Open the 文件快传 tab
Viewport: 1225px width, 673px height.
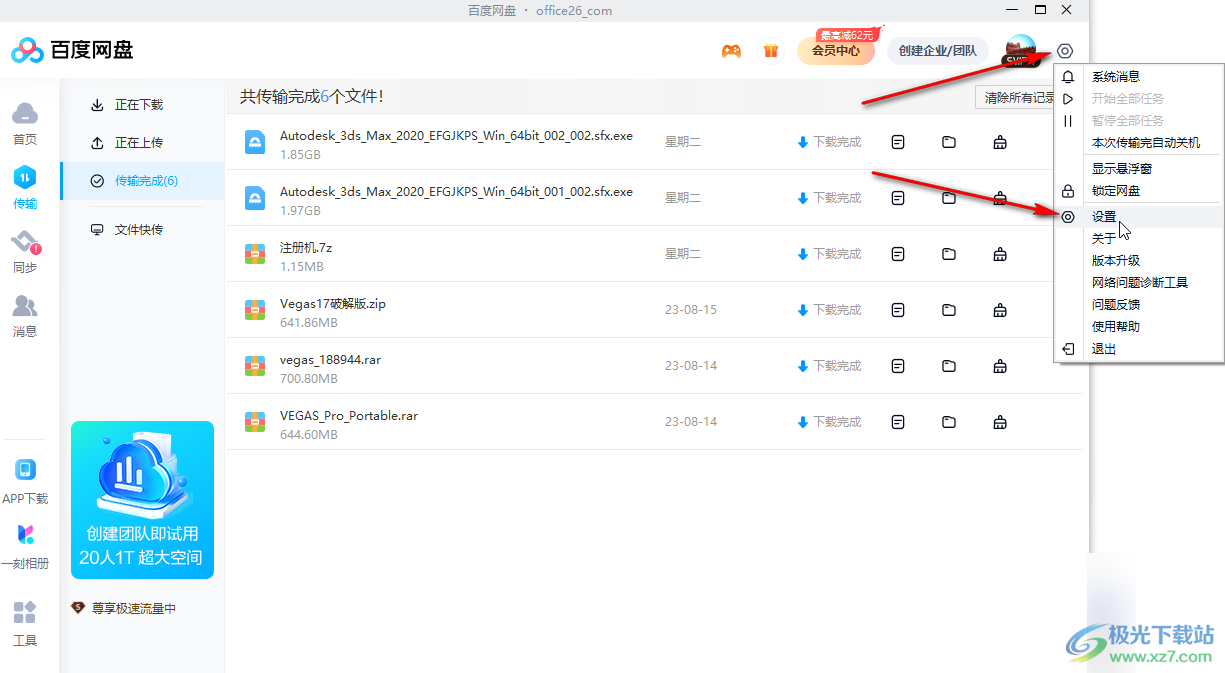click(x=138, y=230)
